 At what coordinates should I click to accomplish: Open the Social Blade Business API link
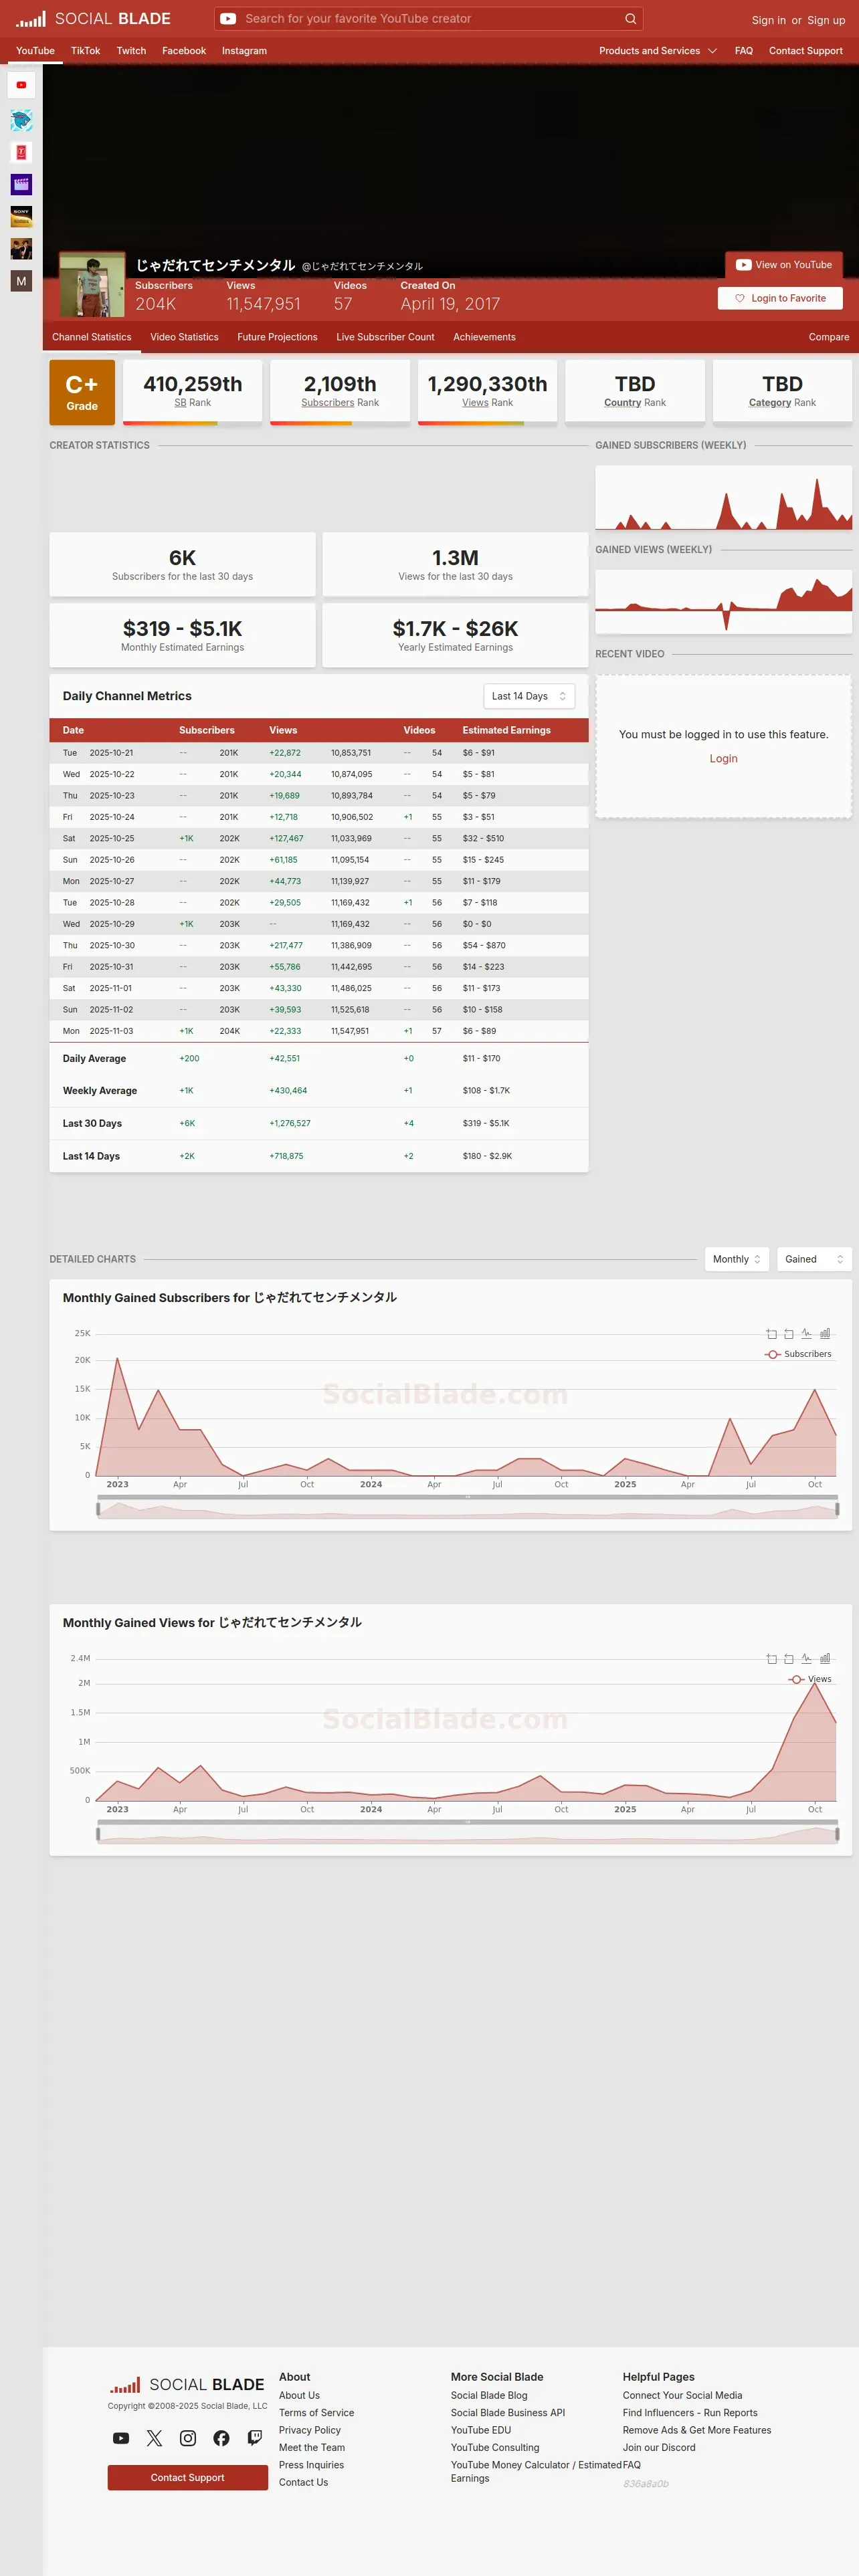(508, 2413)
